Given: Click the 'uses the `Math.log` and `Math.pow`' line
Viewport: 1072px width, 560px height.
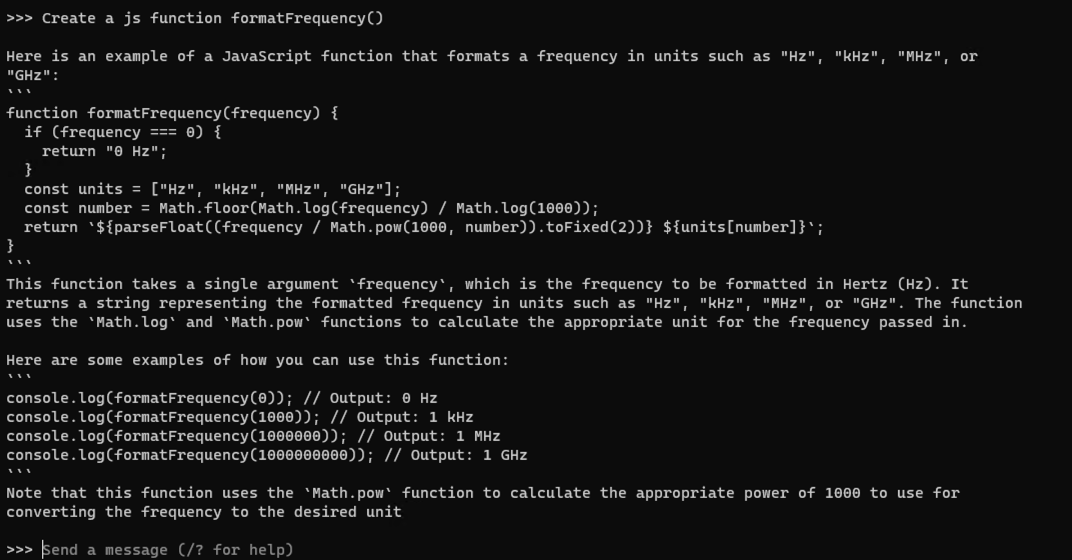Looking at the screenshot, I should [x=487, y=322].
